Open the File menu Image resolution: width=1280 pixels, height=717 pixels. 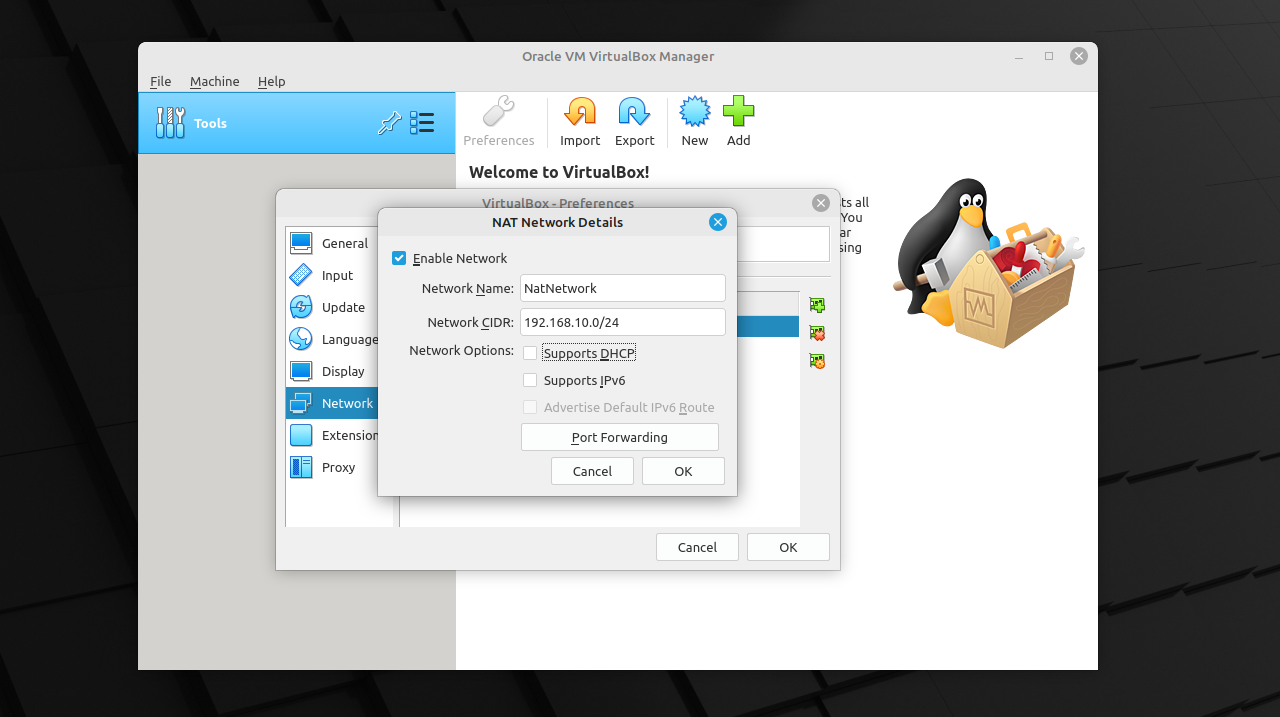(160, 81)
